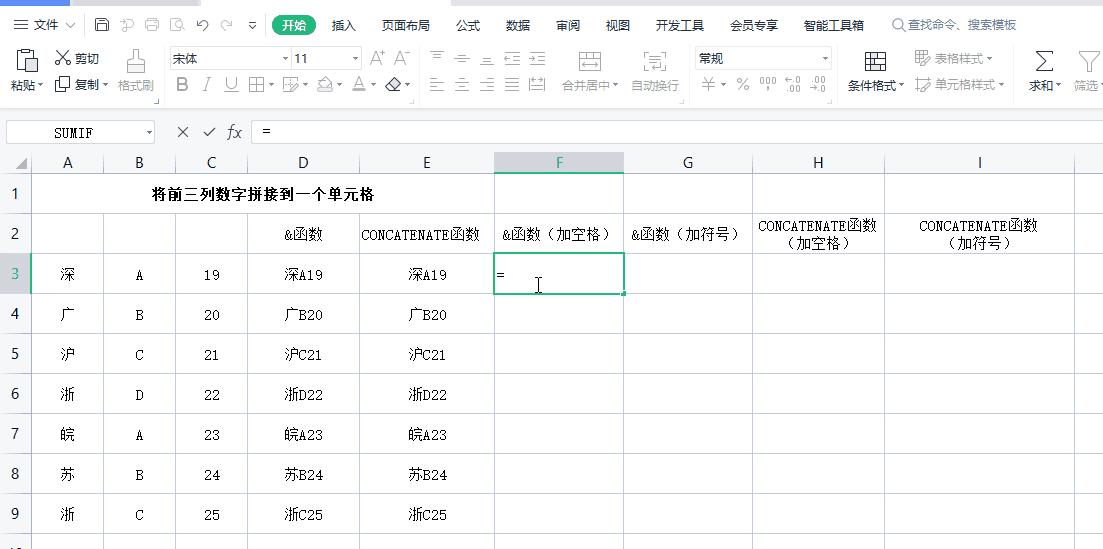Select cell D3 containing 深A19

click(x=303, y=274)
